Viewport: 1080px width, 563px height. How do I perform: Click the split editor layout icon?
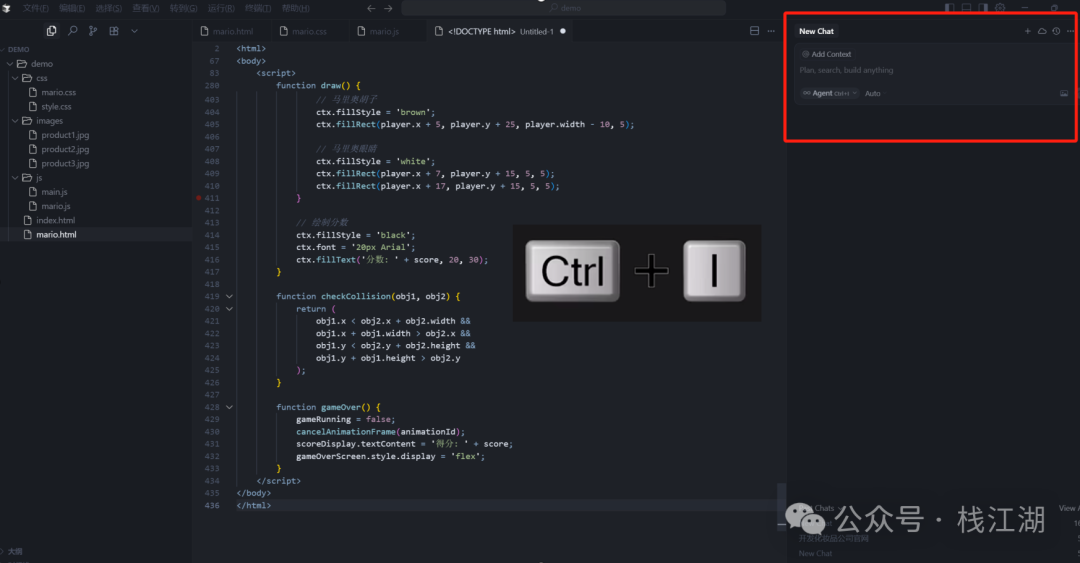754,31
